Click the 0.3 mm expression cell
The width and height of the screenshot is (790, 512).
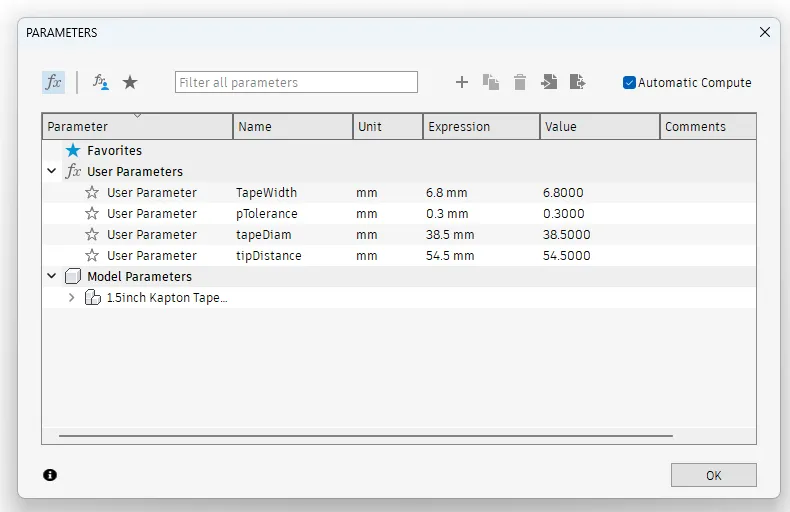coord(447,214)
